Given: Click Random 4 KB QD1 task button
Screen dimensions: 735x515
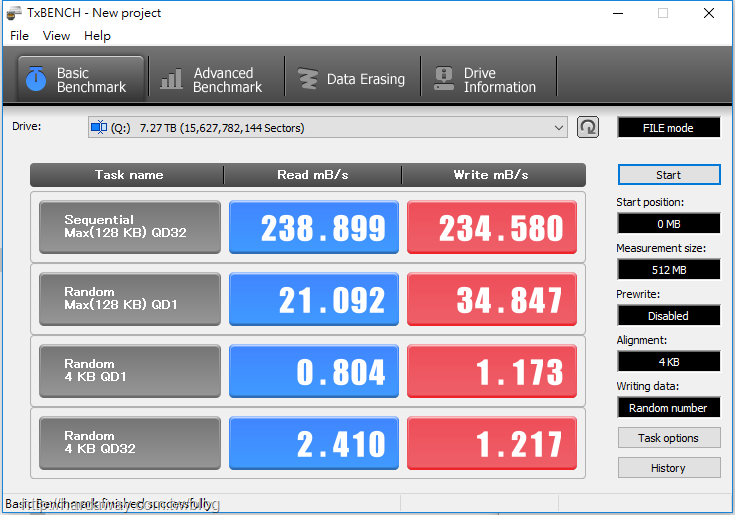Looking at the screenshot, I should [x=130, y=371].
